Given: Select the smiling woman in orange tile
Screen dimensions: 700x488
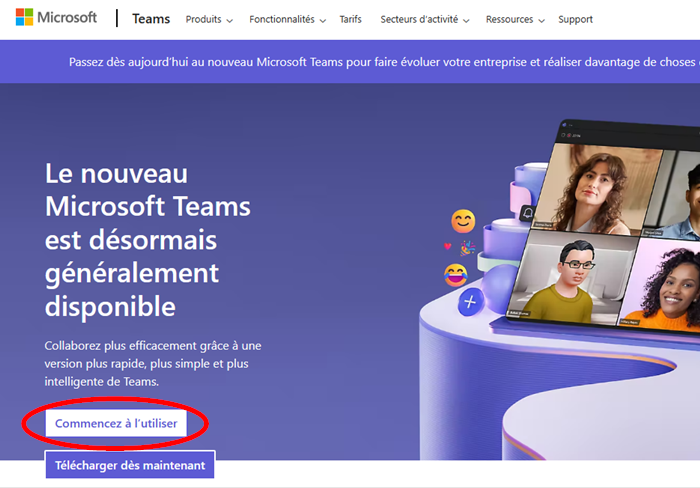Looking at the screenshot, I should click(x=661, y=286).
